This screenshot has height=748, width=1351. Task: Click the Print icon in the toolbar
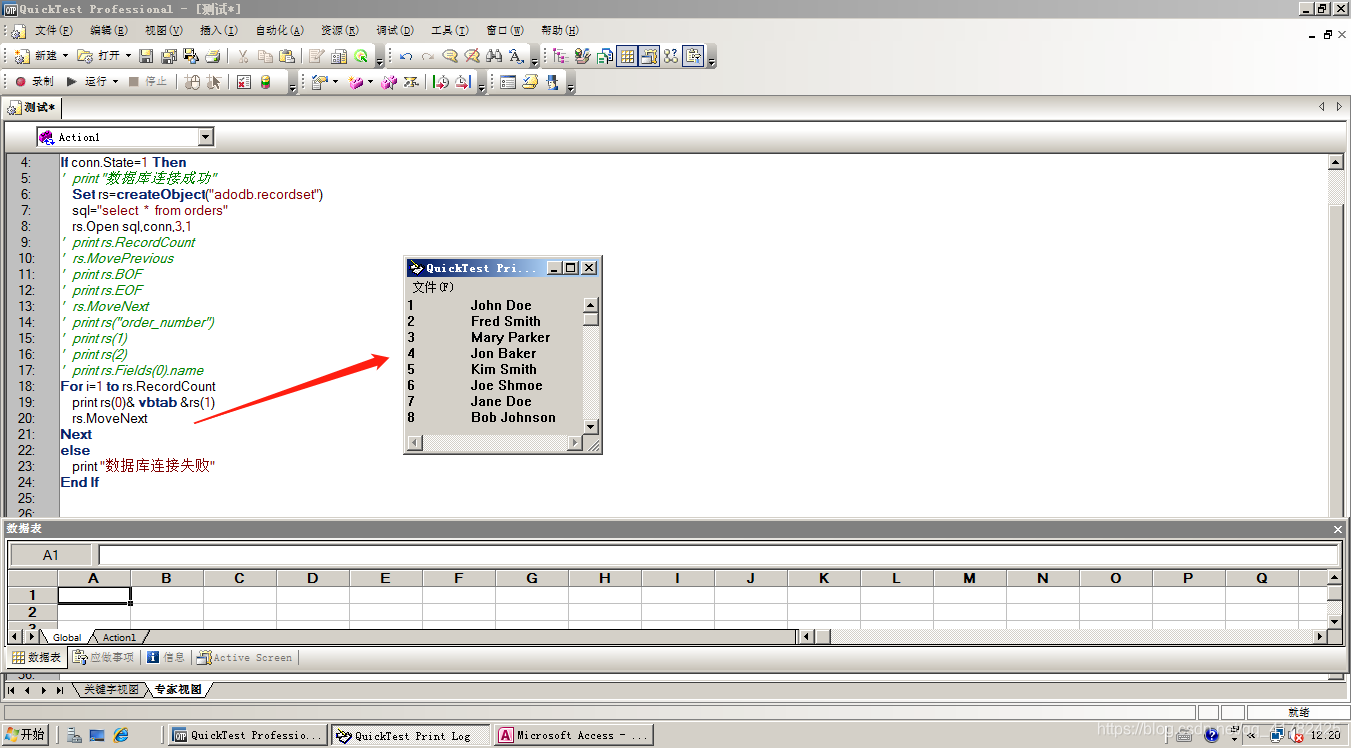tap(212, 56)
